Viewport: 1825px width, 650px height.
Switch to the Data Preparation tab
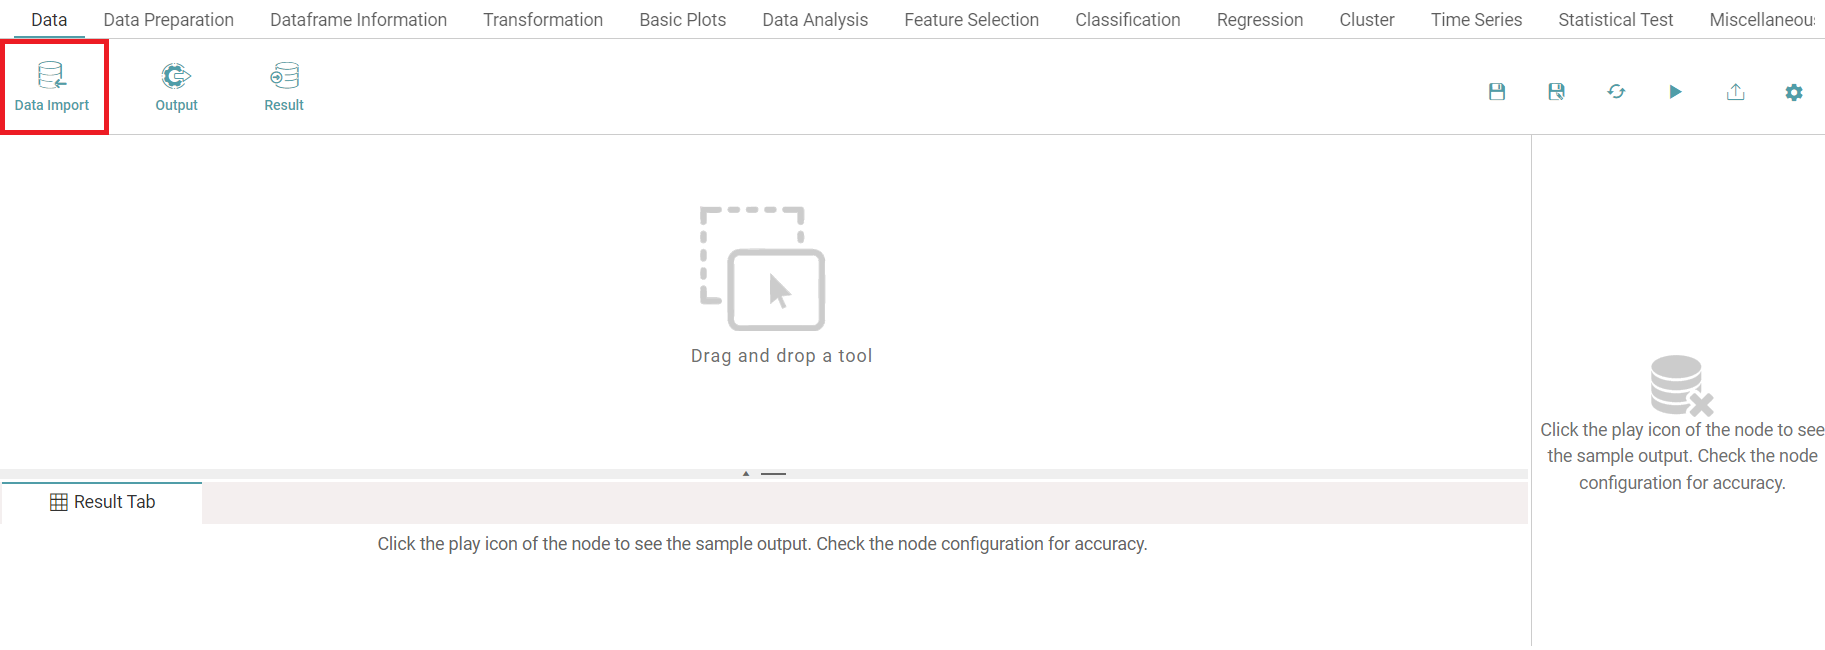(168, 20)
